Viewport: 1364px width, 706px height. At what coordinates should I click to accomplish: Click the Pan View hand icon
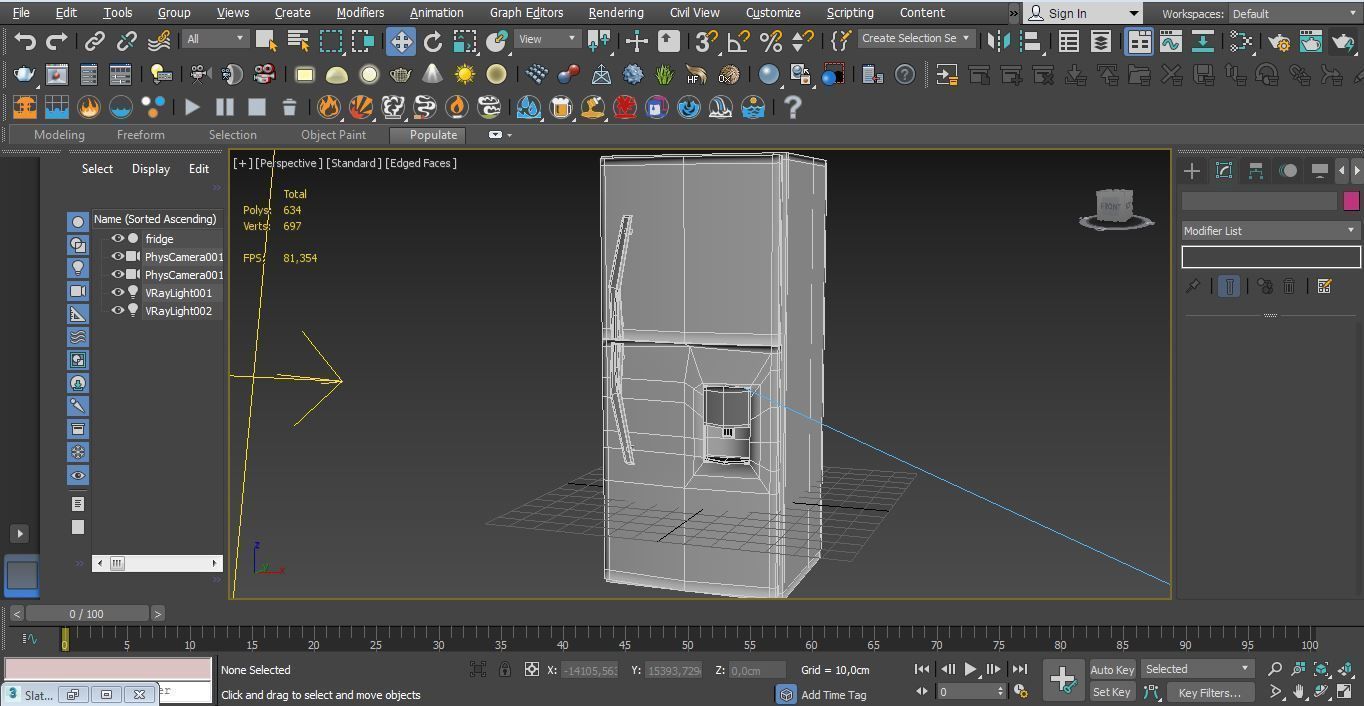[x=1299, y=692]
